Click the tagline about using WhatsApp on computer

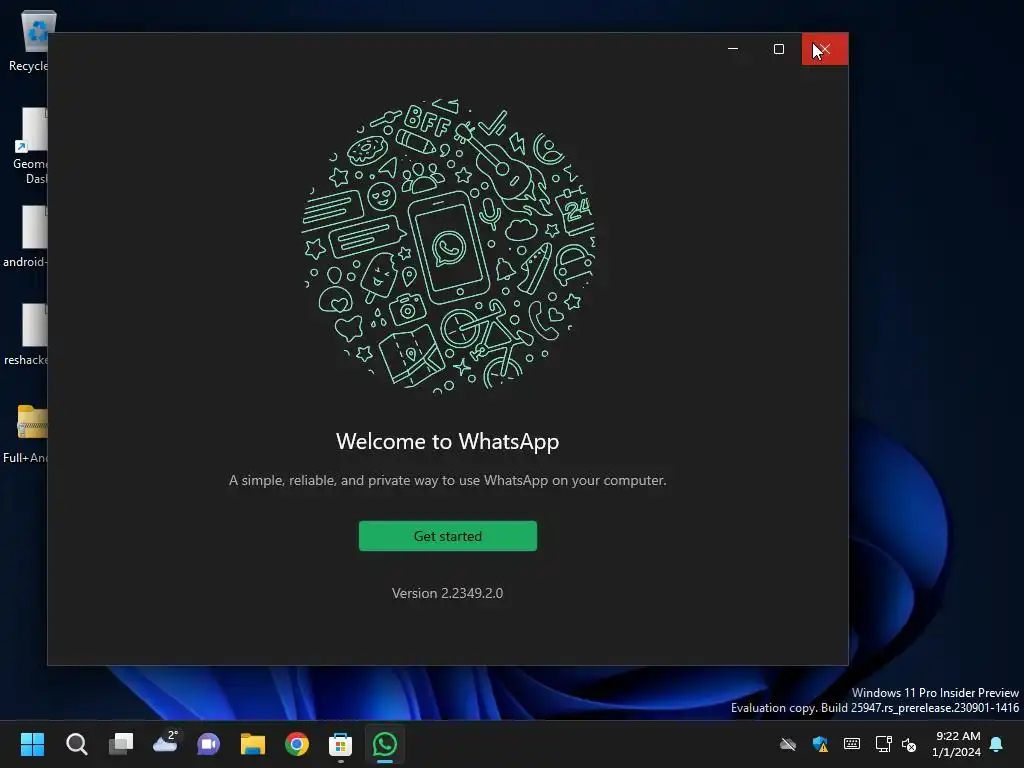[x=447, y=480]
